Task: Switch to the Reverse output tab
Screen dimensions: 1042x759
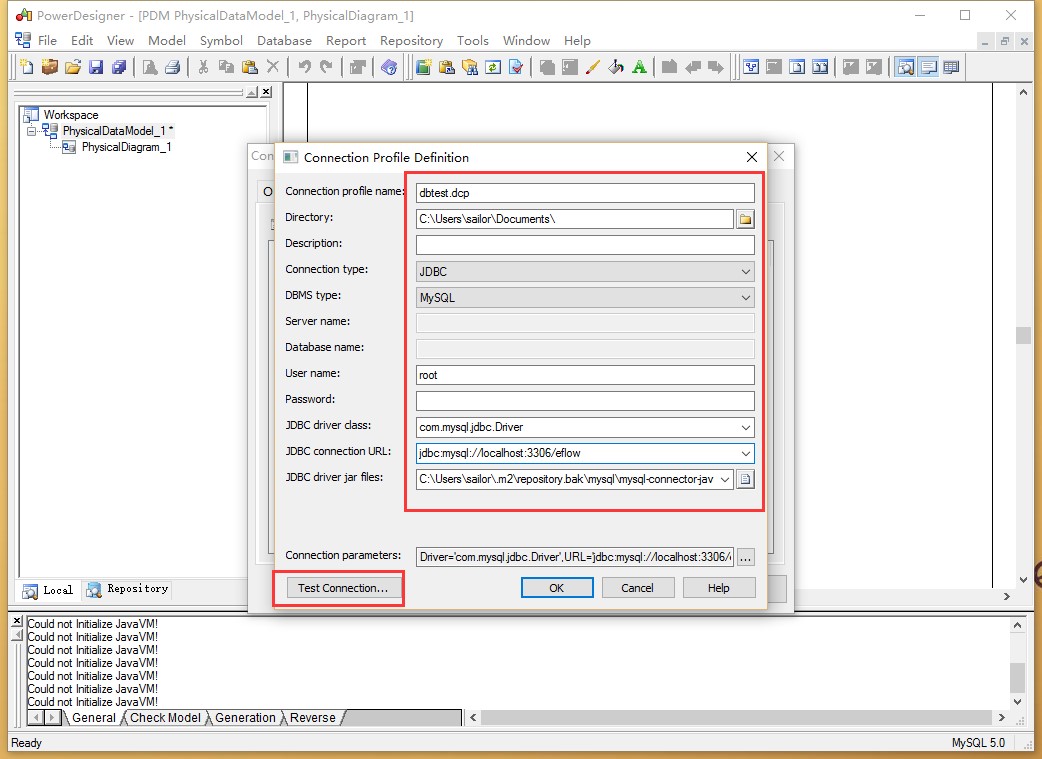Action: pyautogui.click(x=312, y=718)
